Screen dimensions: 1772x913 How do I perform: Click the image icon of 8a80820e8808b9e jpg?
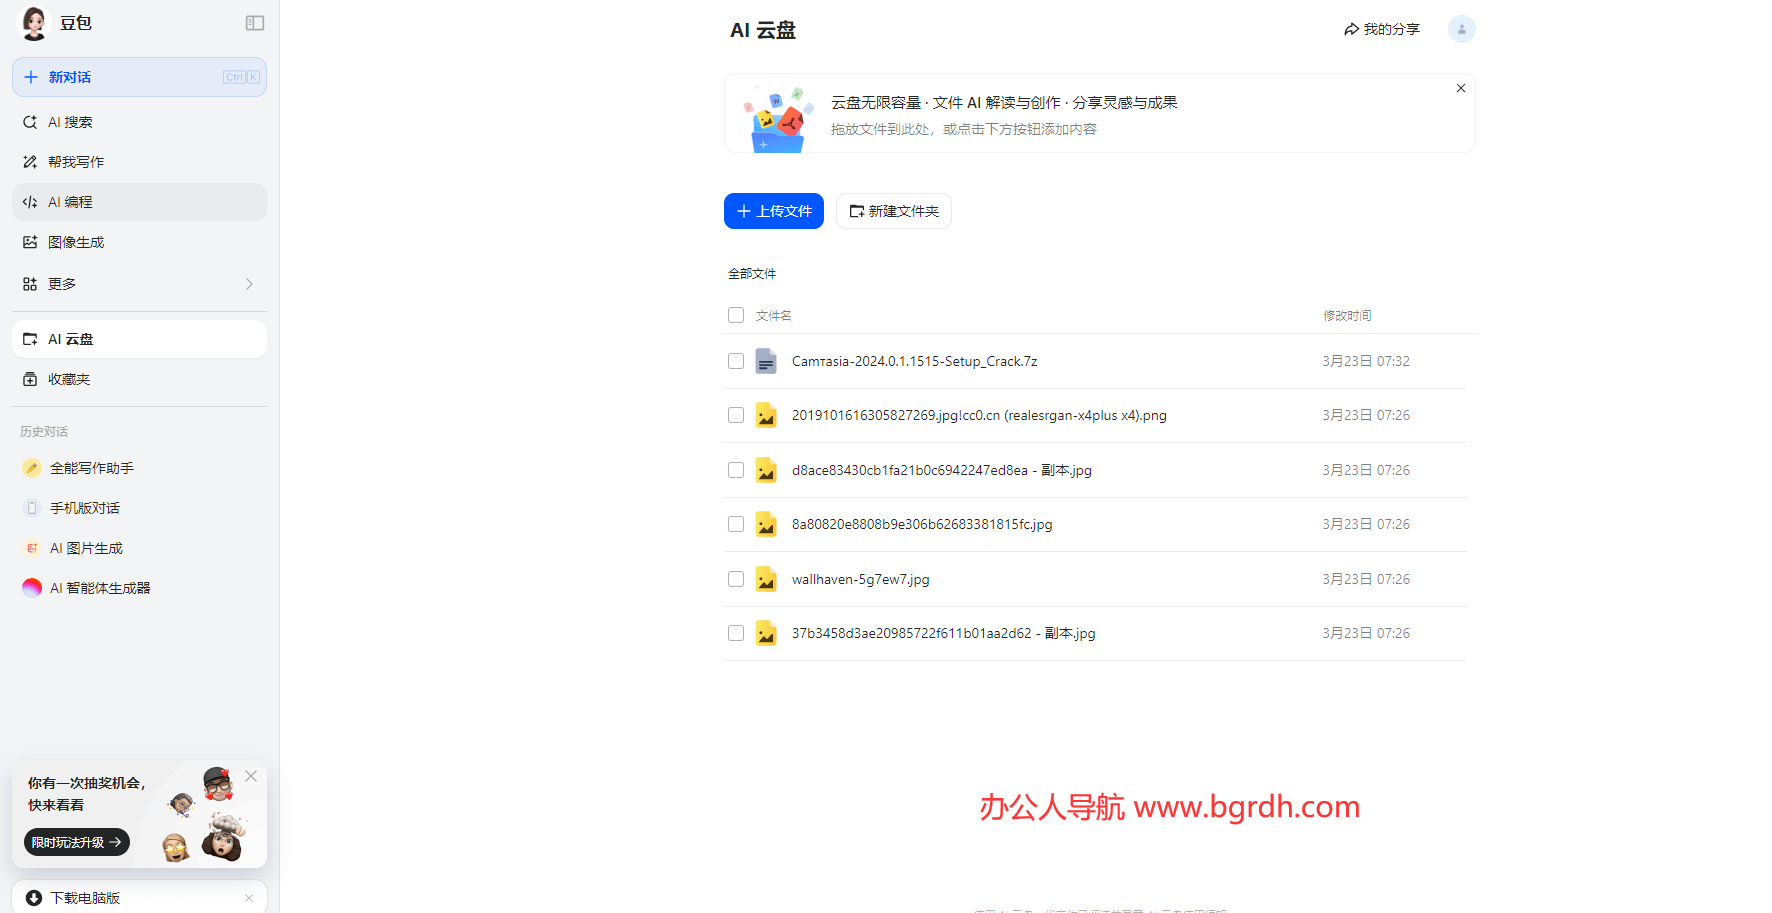click(x=766, y=524)
